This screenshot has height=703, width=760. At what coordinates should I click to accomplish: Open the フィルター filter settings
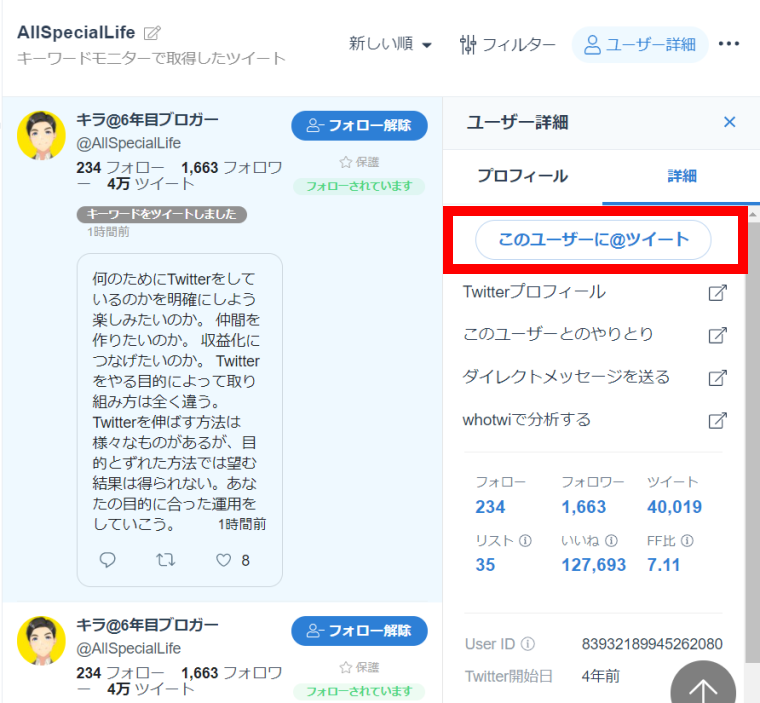(507, 44)
